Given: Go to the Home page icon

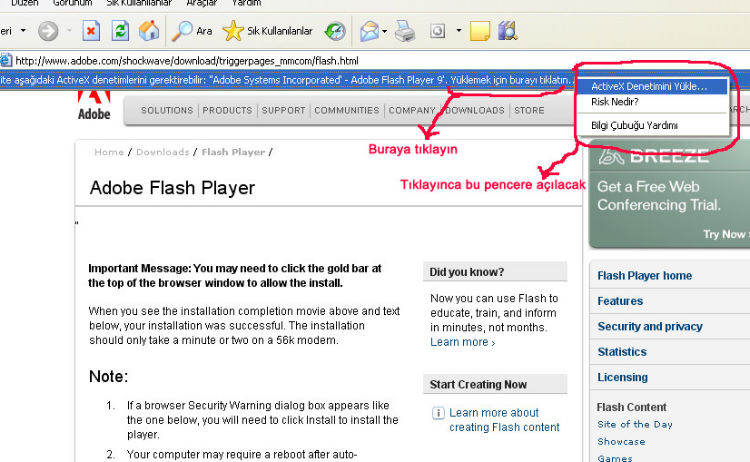Looking at the screenshot, I should [149, 31].
